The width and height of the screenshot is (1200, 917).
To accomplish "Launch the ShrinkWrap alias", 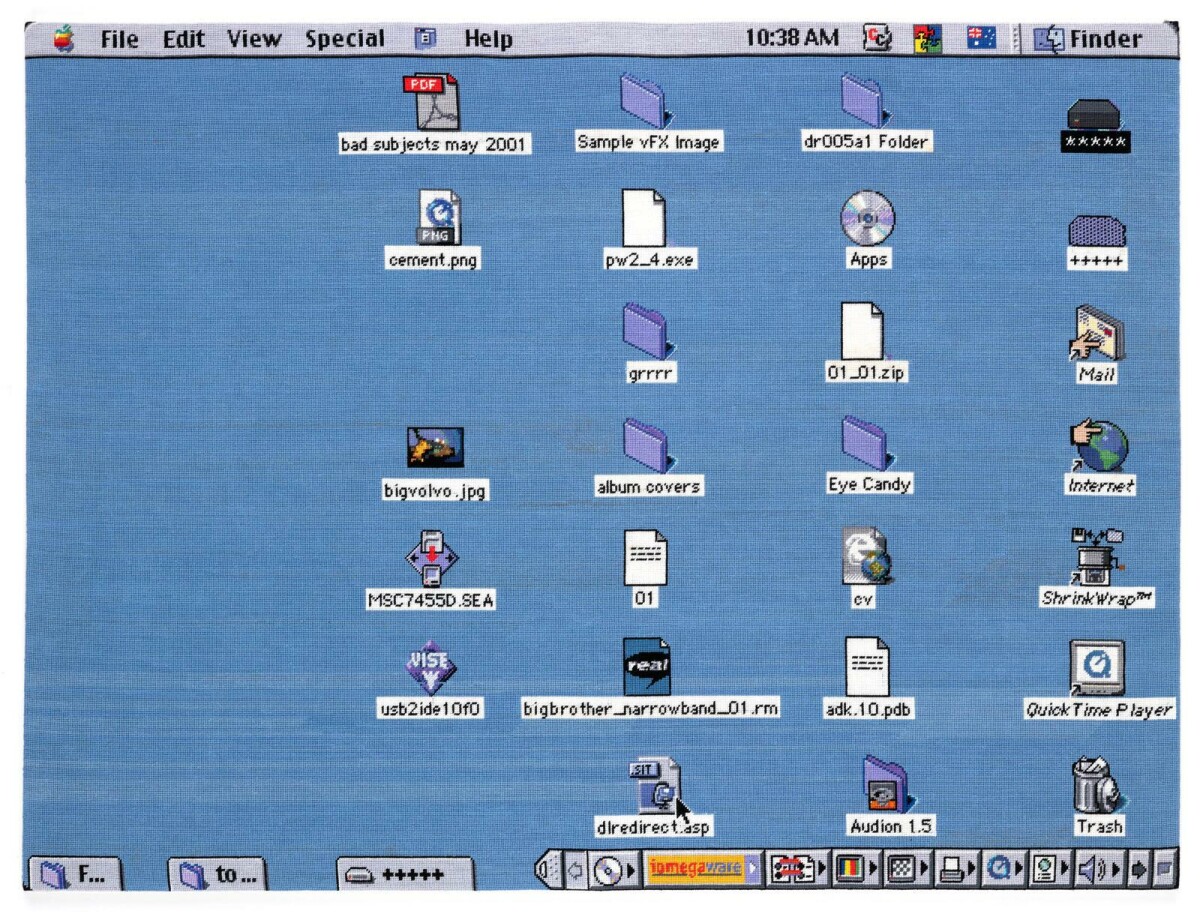I will 1097,558.
